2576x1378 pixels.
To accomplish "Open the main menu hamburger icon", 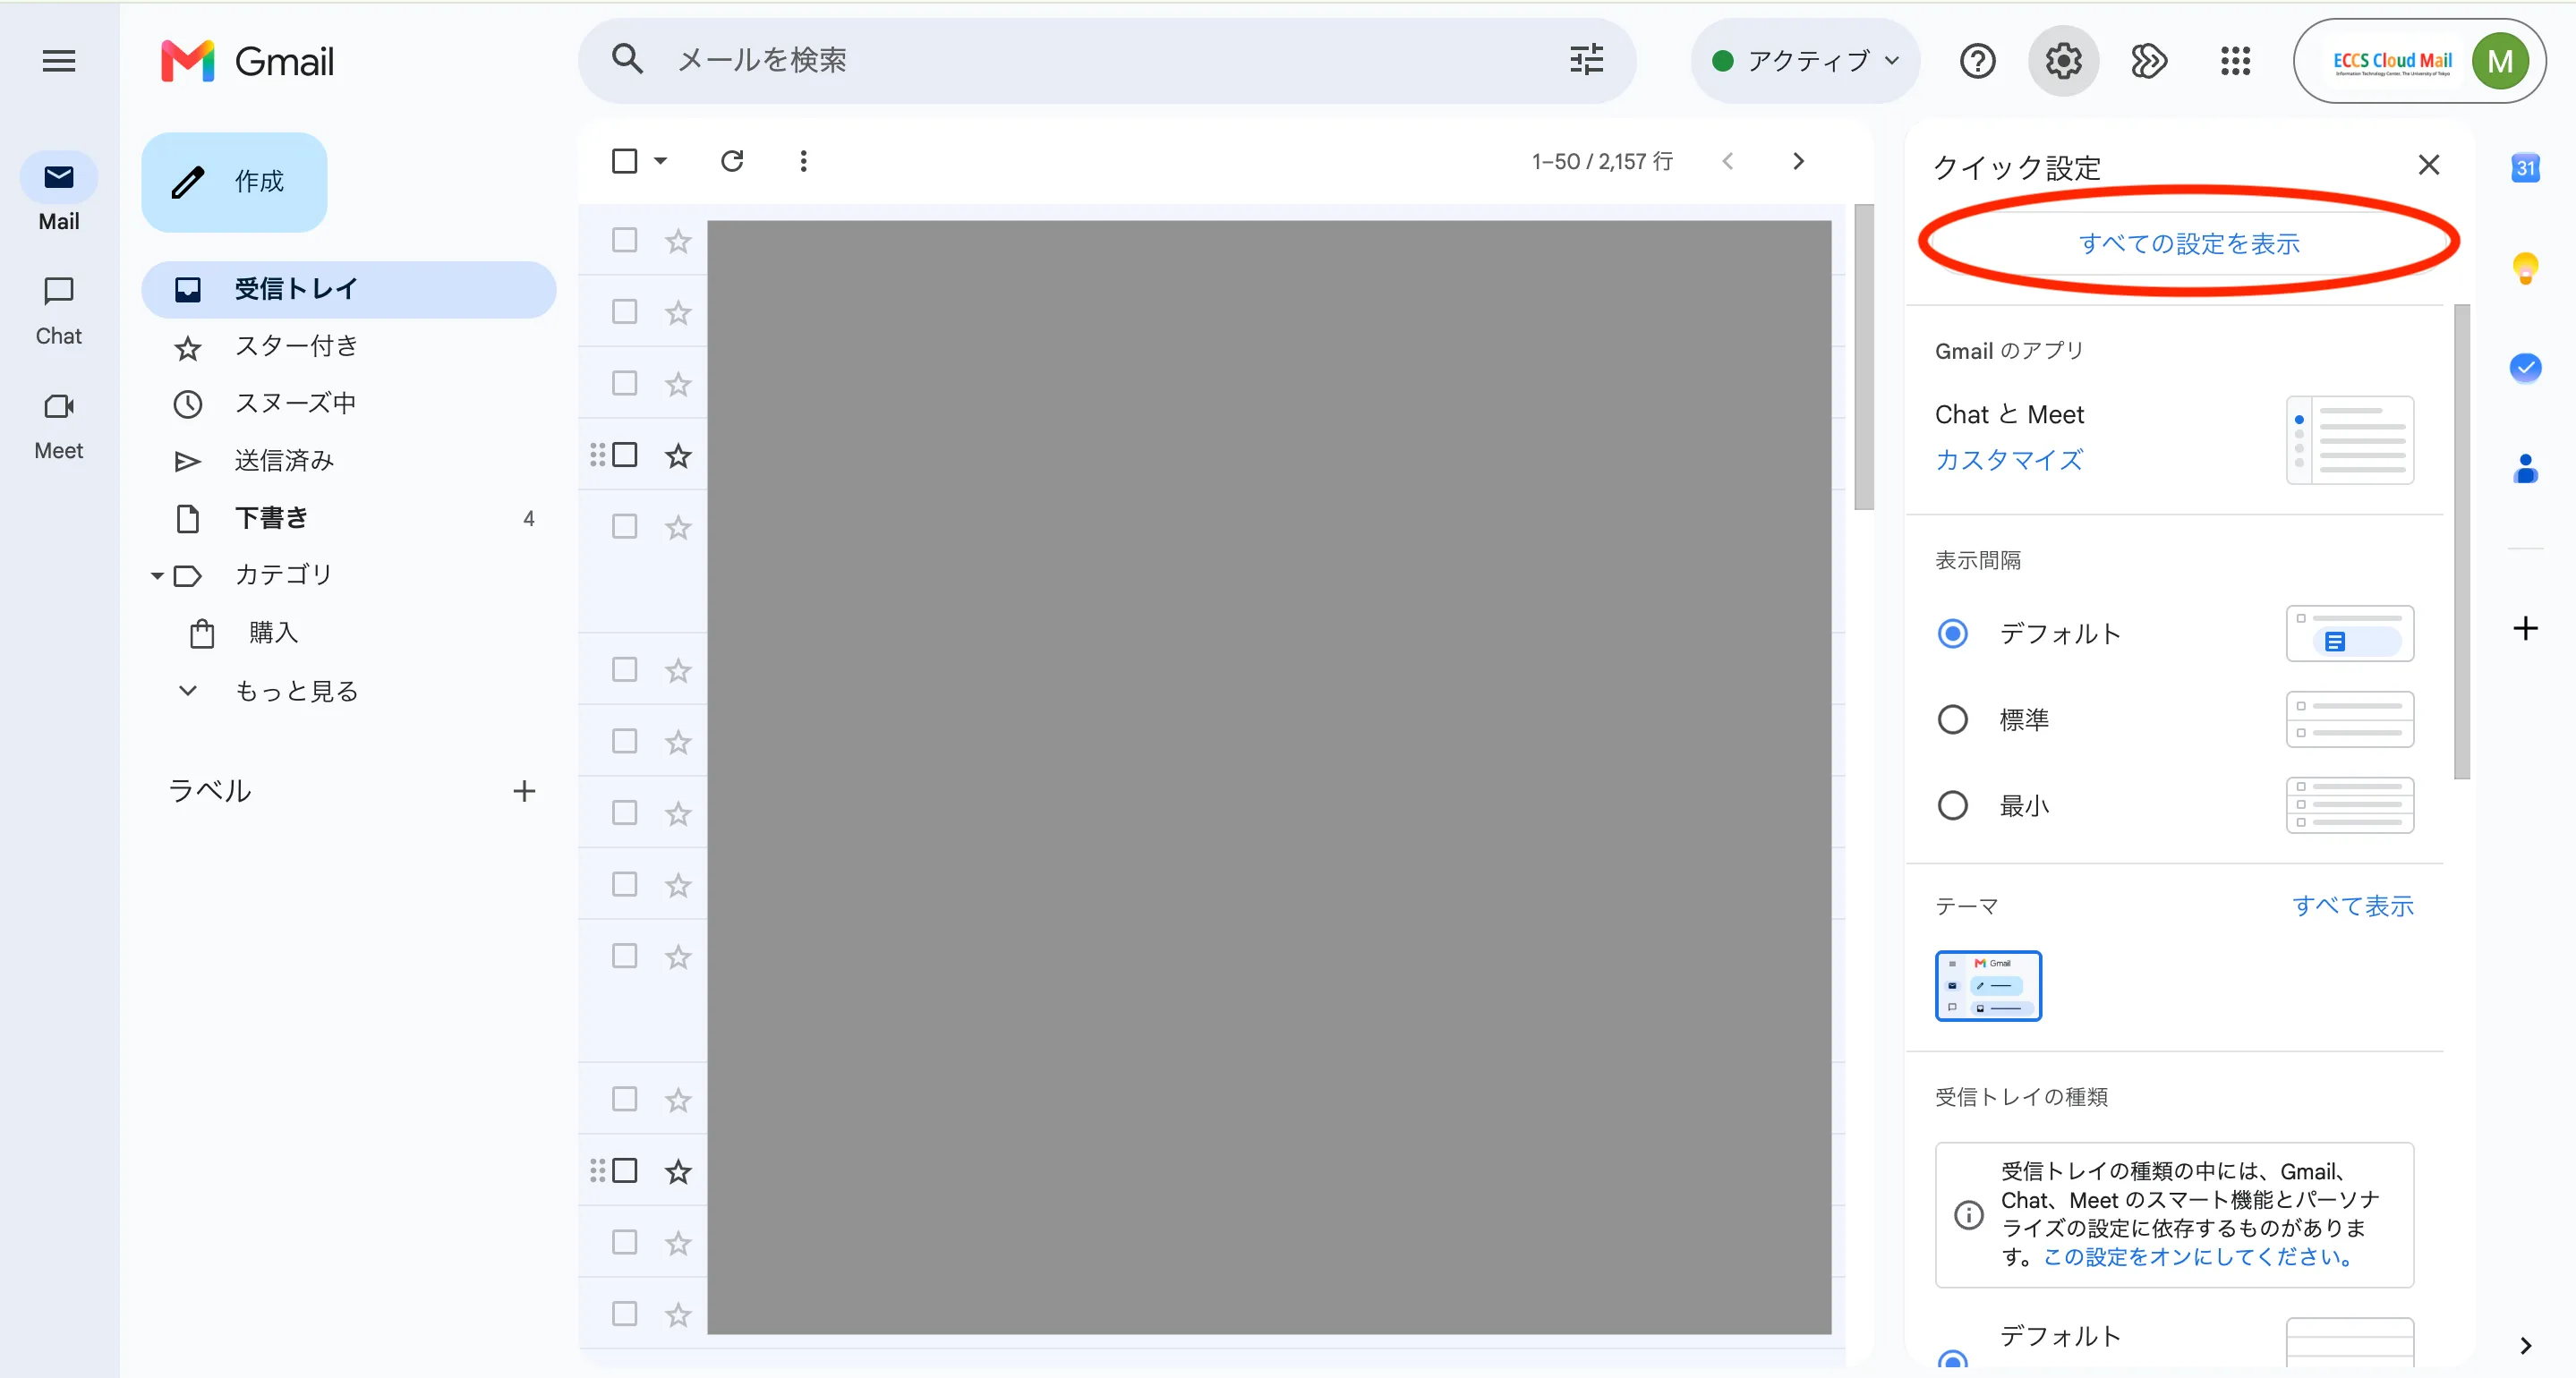I will tap(59, 61).
